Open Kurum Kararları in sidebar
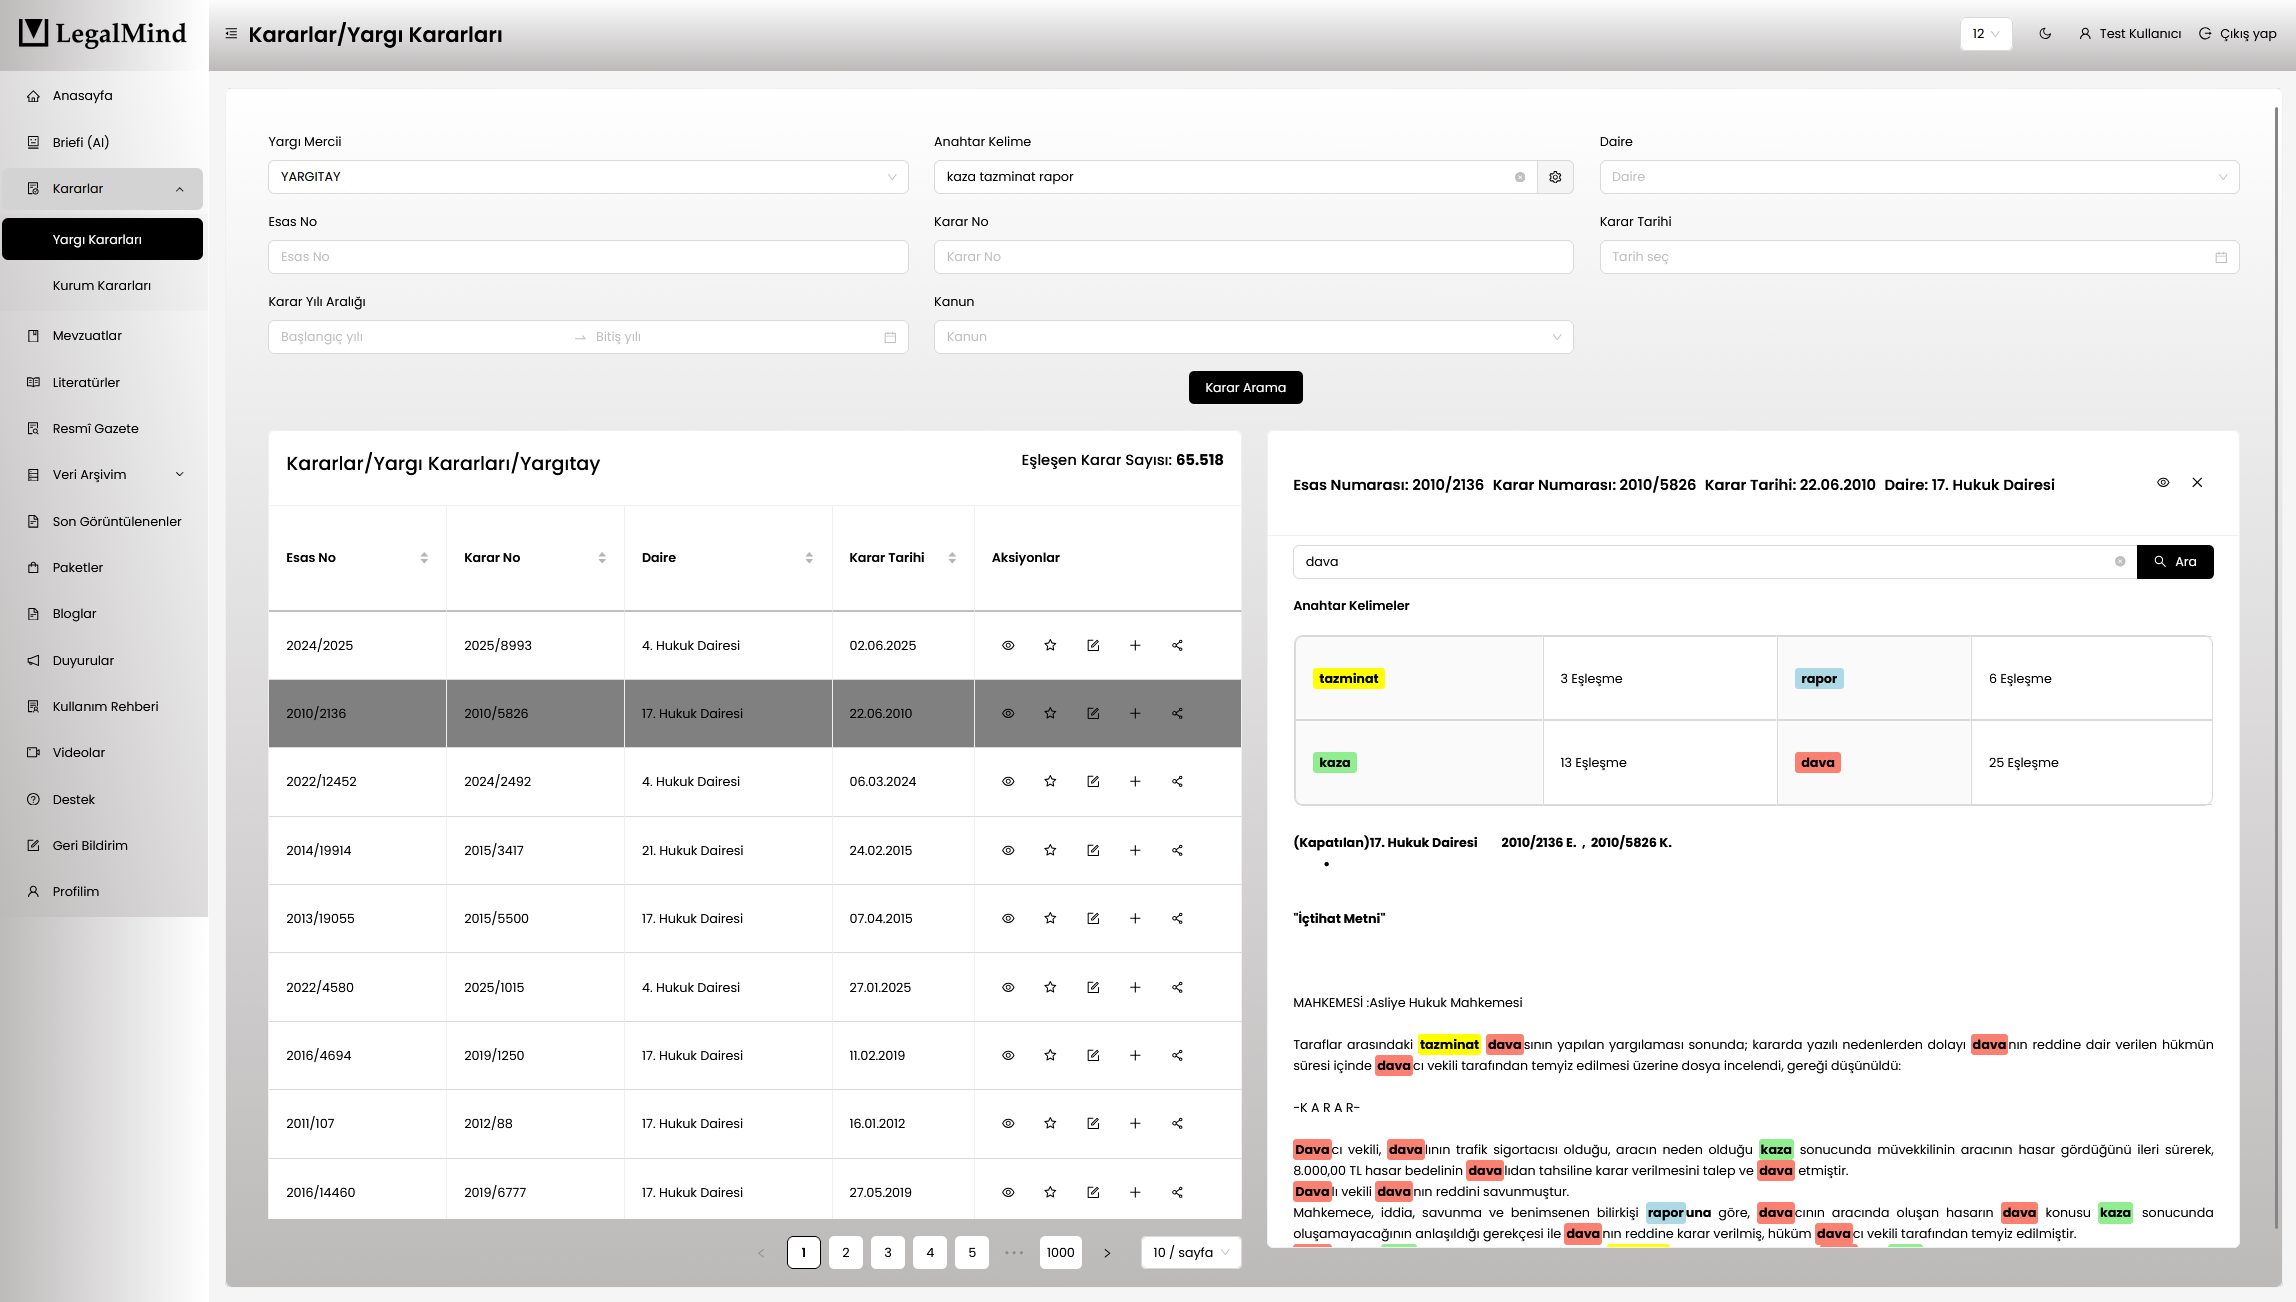Viewport: 2296px width, 1302px height. [x=102, y=285]
